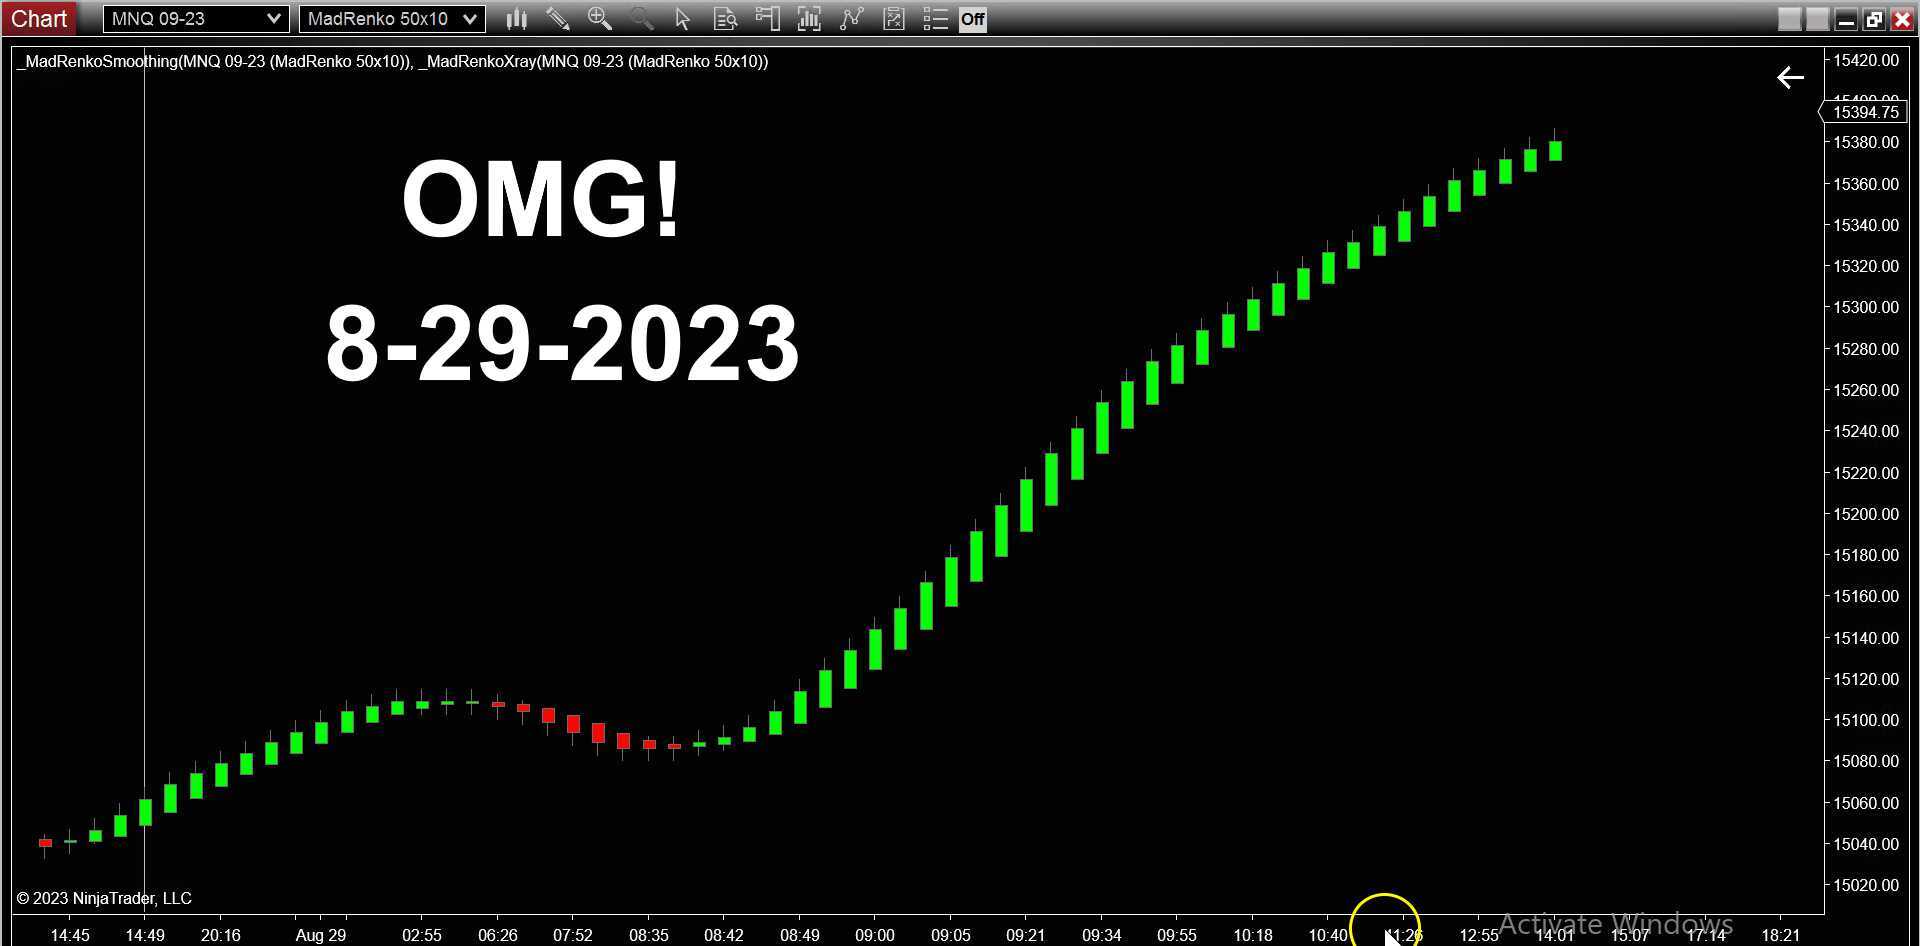Toggle the data box list icon
This screenshot has height=946, width=1920.
click(x=935, y=18)
